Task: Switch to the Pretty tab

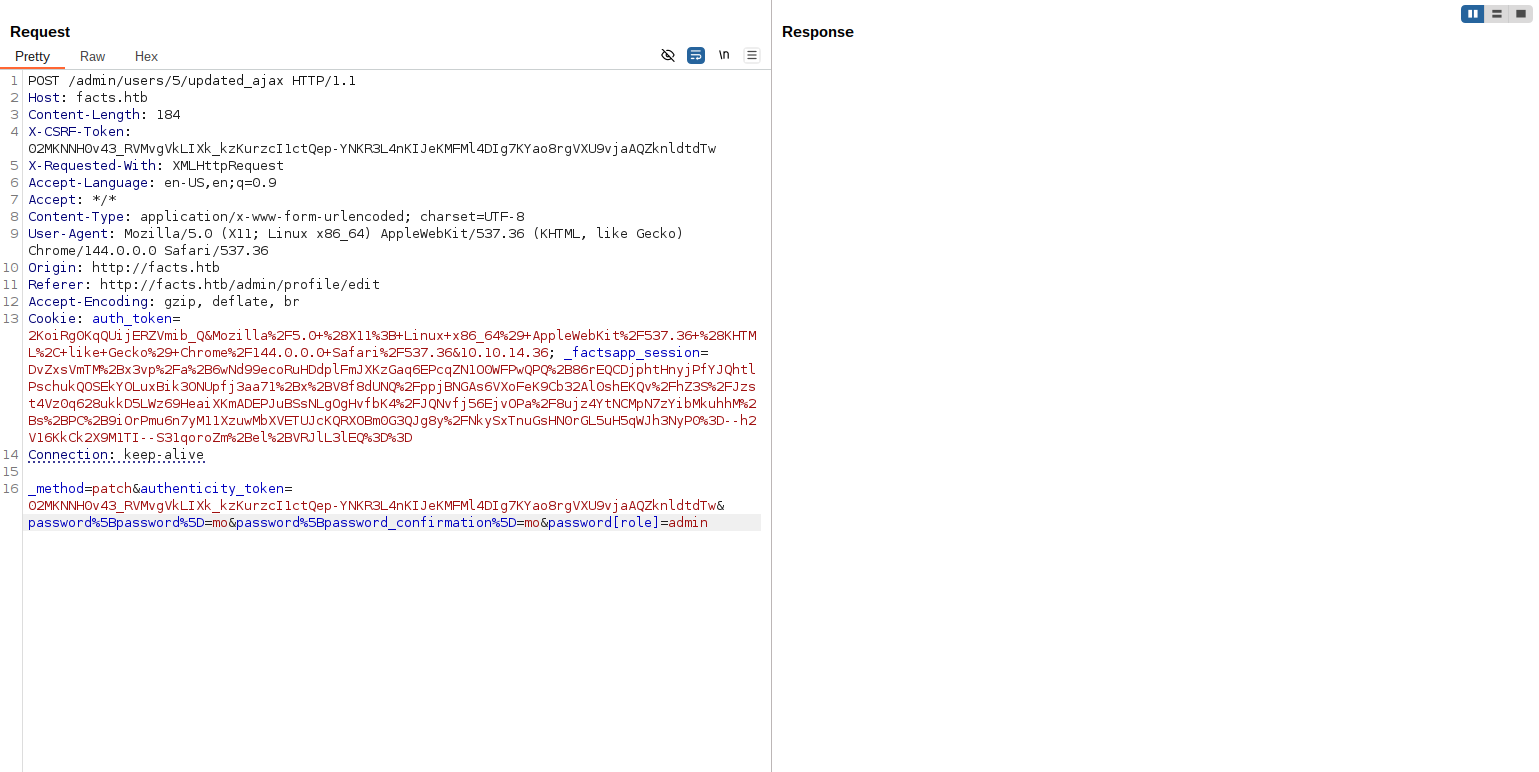Action: tap(32, 56)
